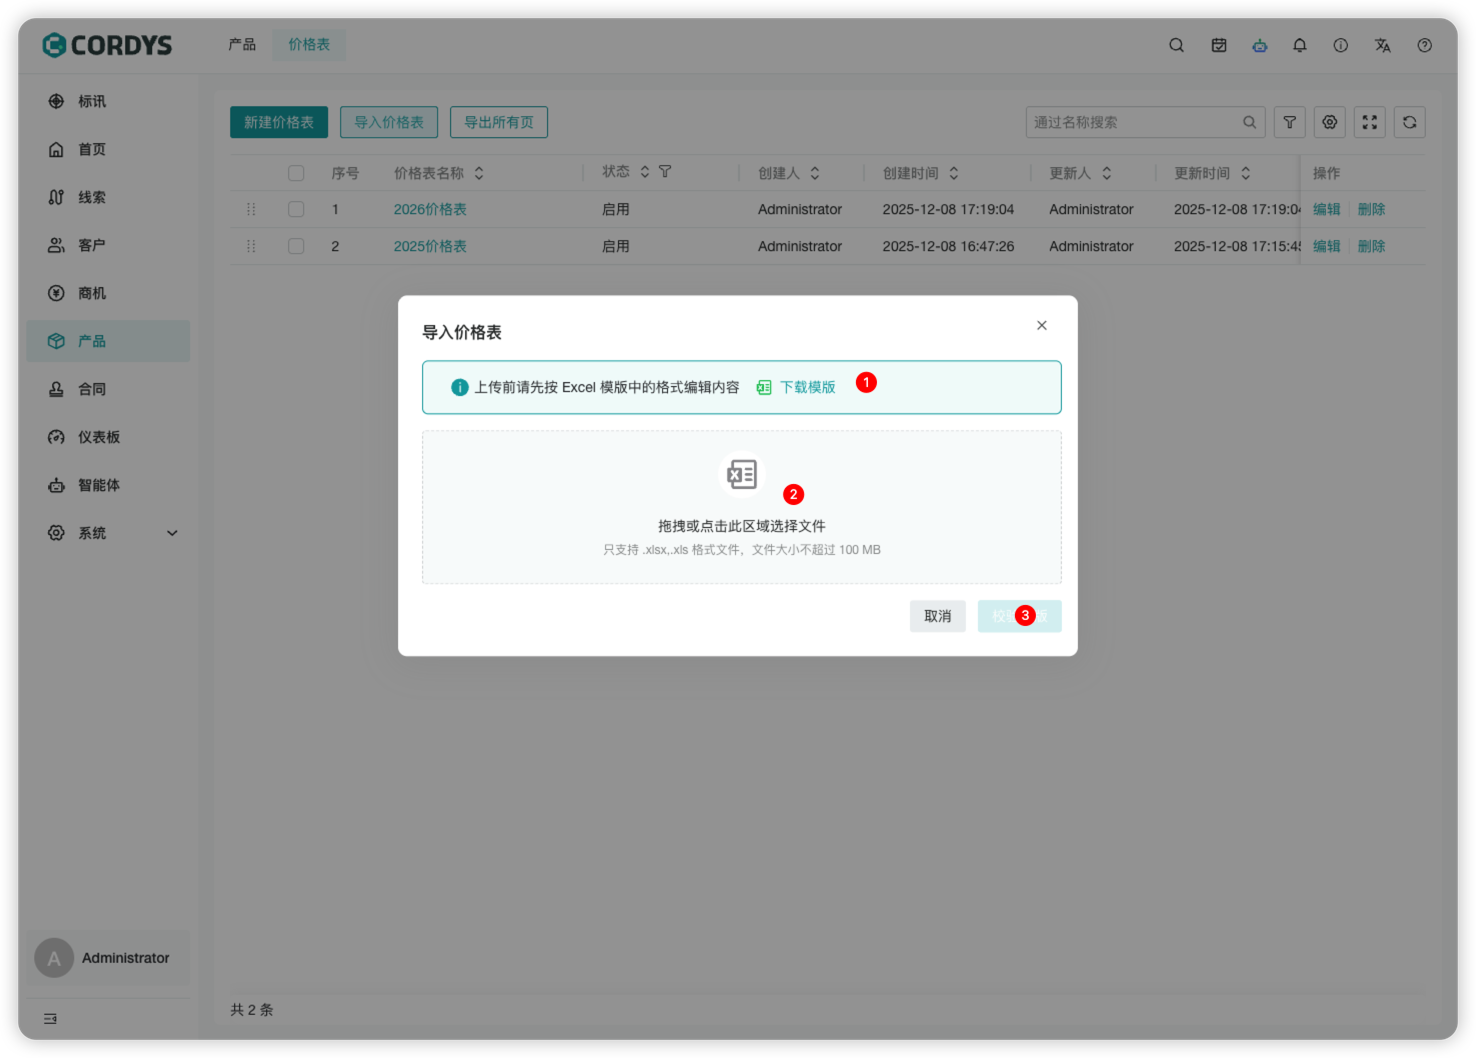Select the checkbox for row 1
1476x1058 pixels.
[296, 209]
